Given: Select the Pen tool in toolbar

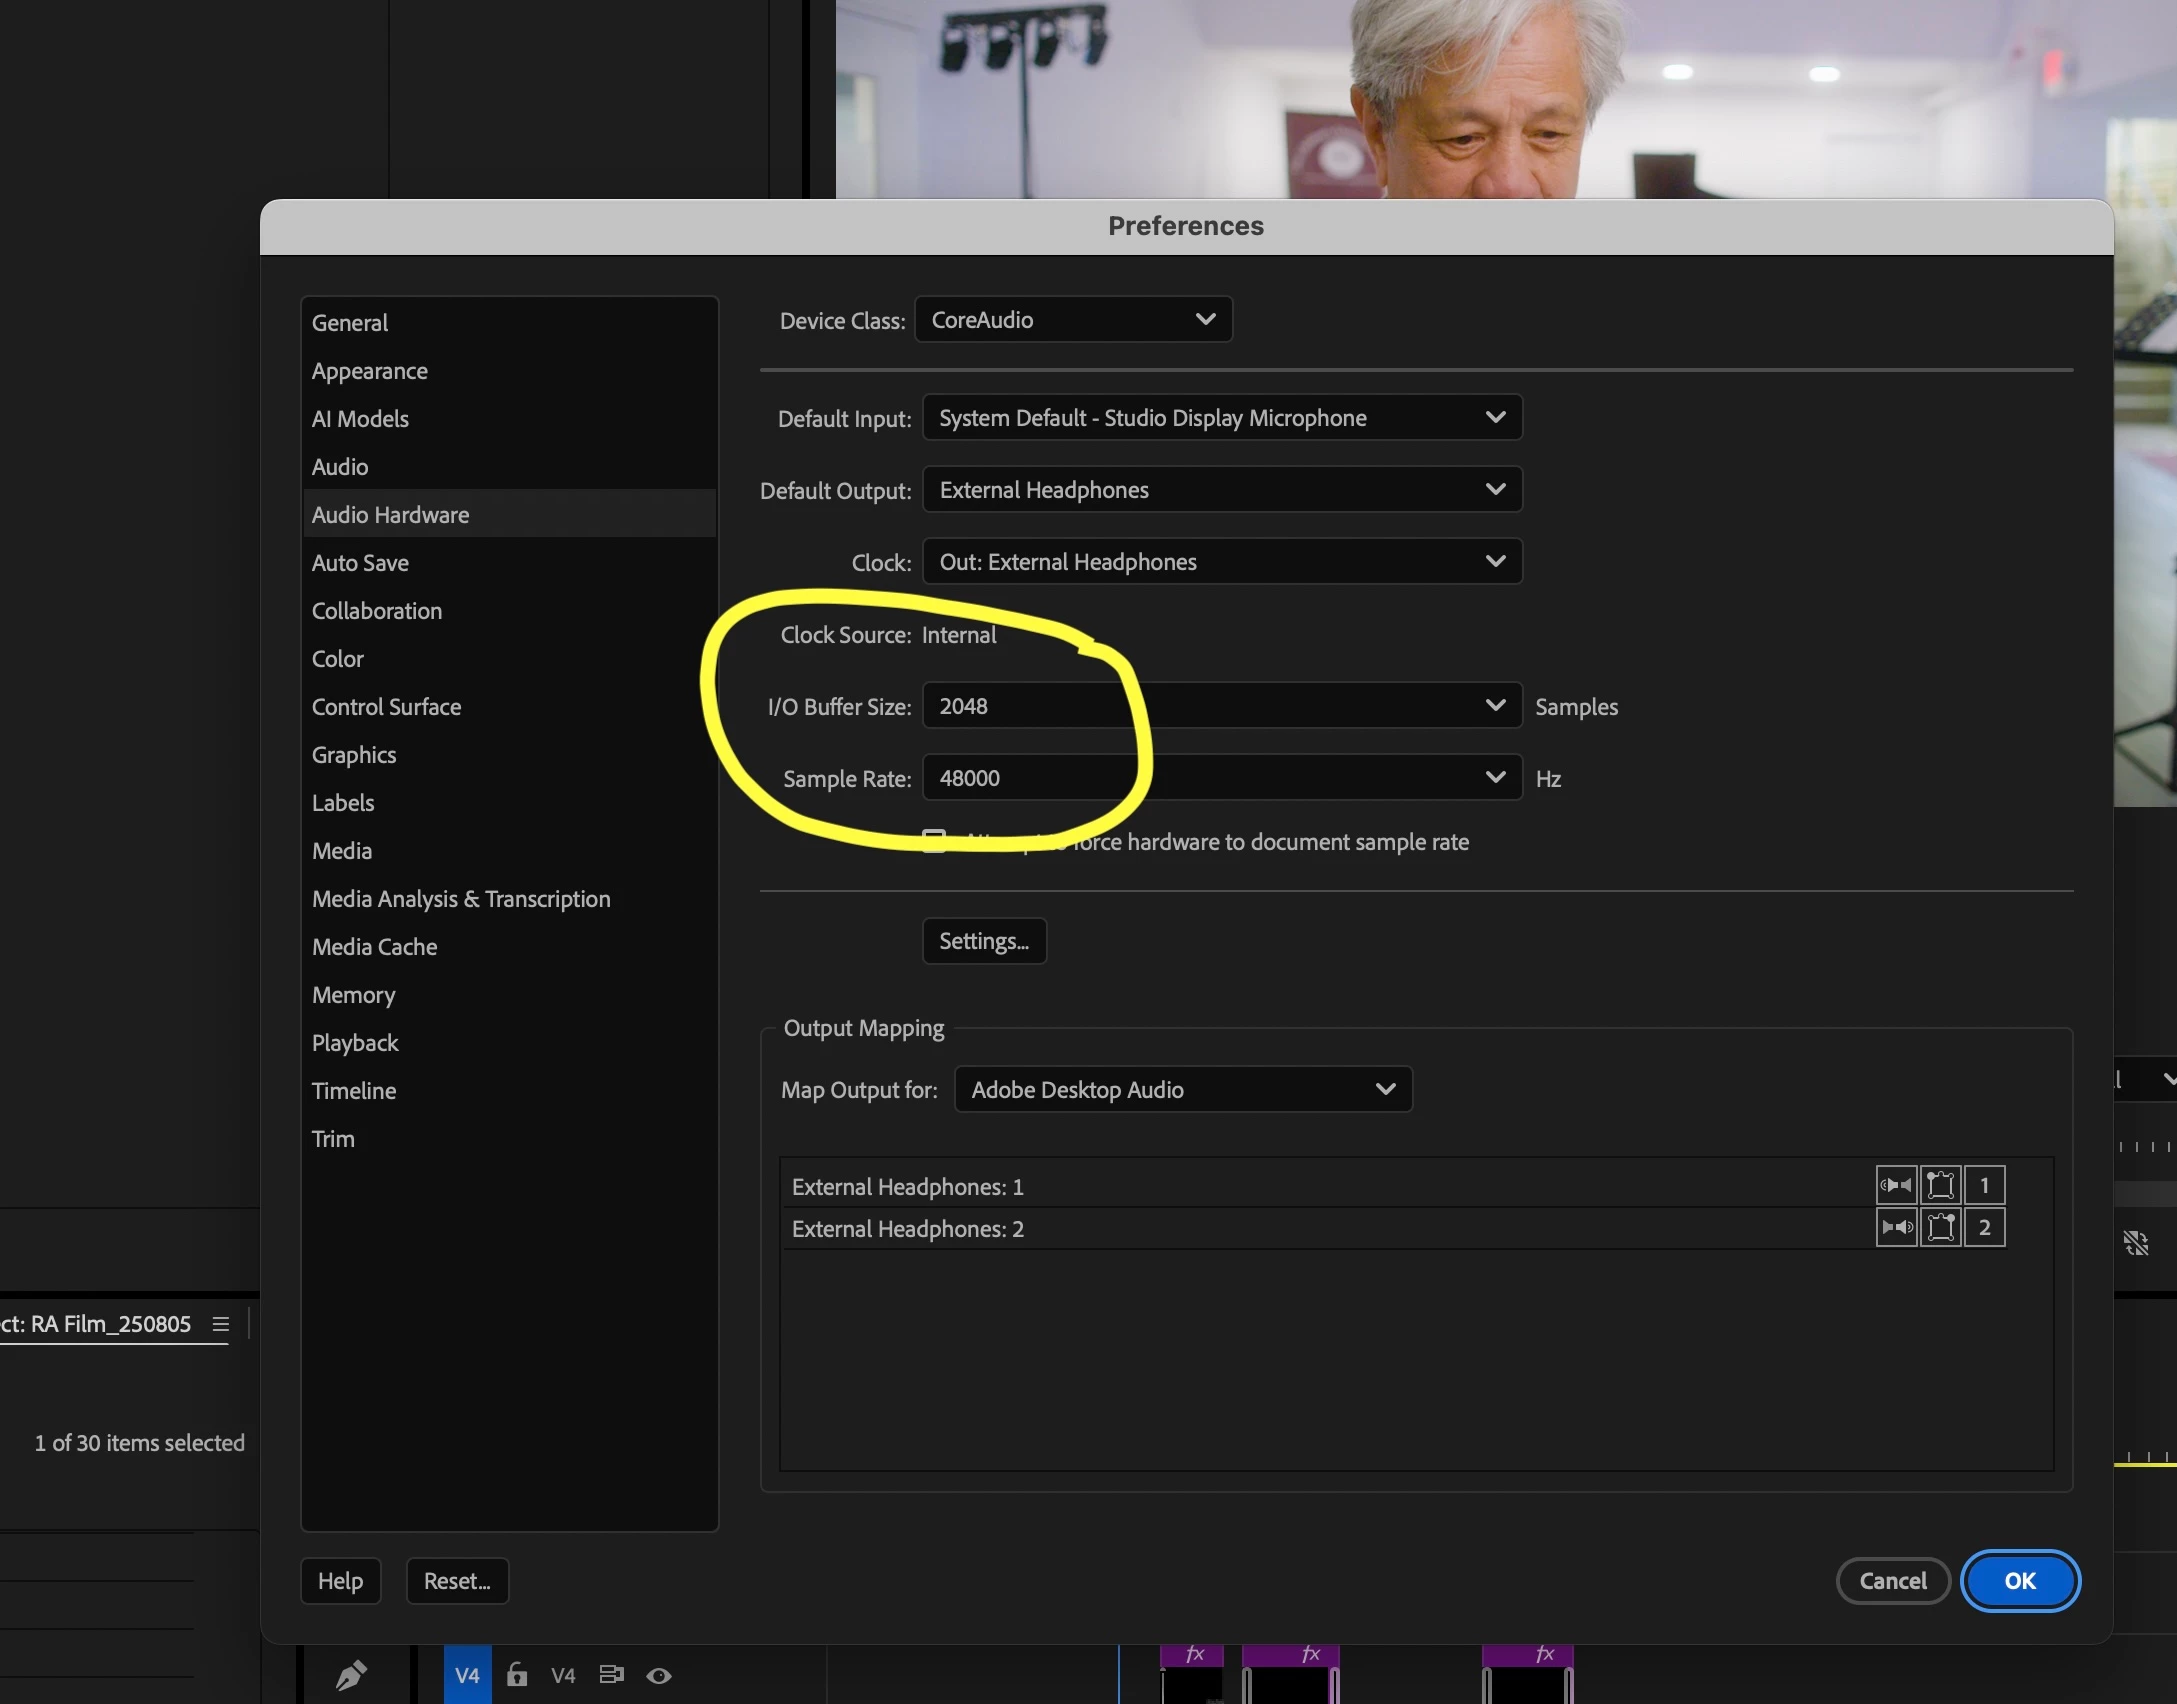Looking at the screenshot, I should (x=351, y=1674).
